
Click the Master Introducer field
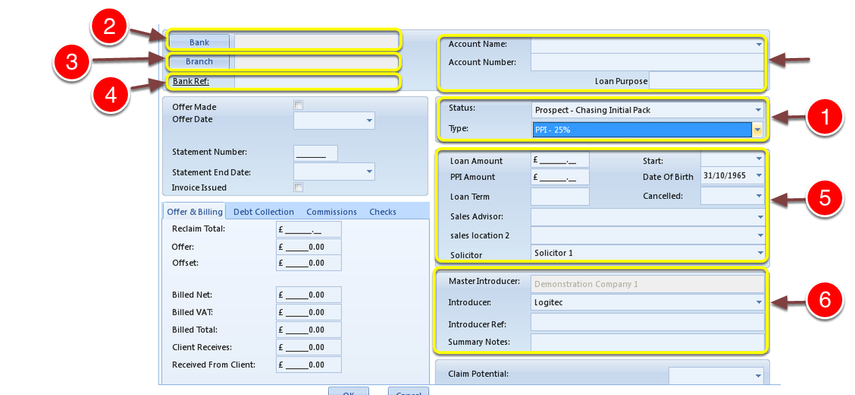click(x=647, y=284)
